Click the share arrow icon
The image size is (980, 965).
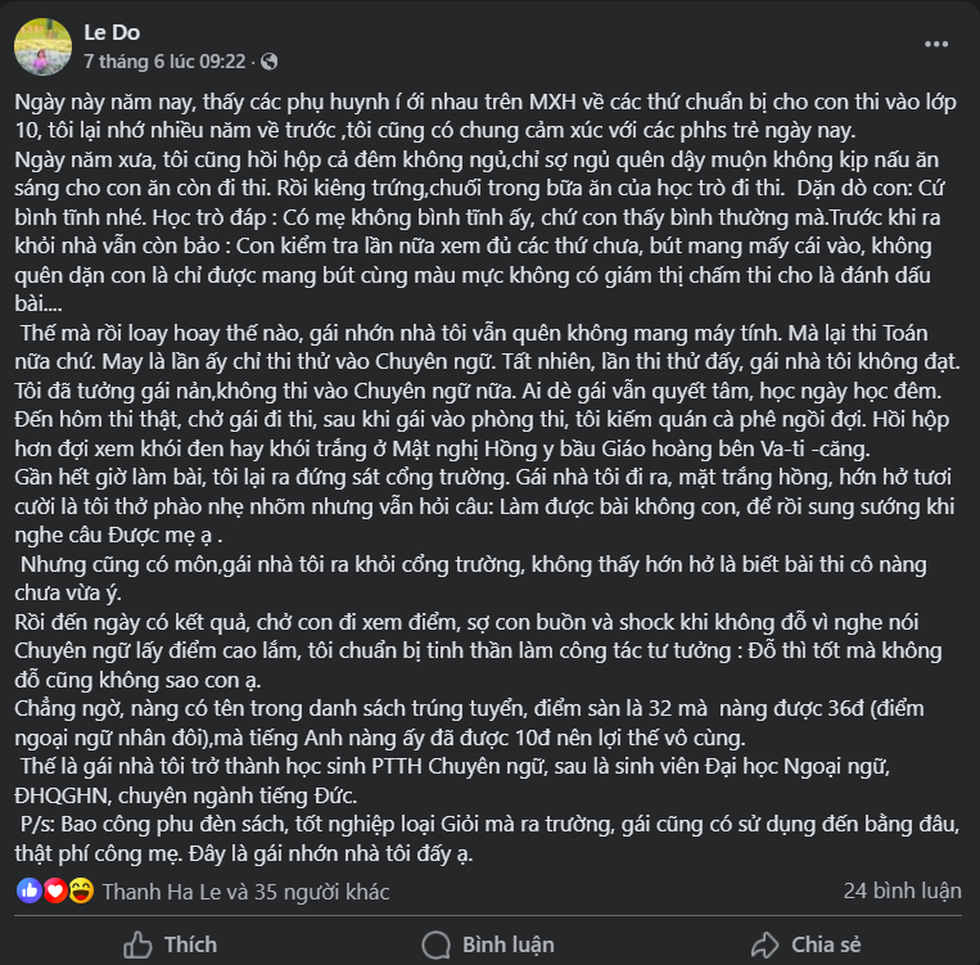click(765, 944)
